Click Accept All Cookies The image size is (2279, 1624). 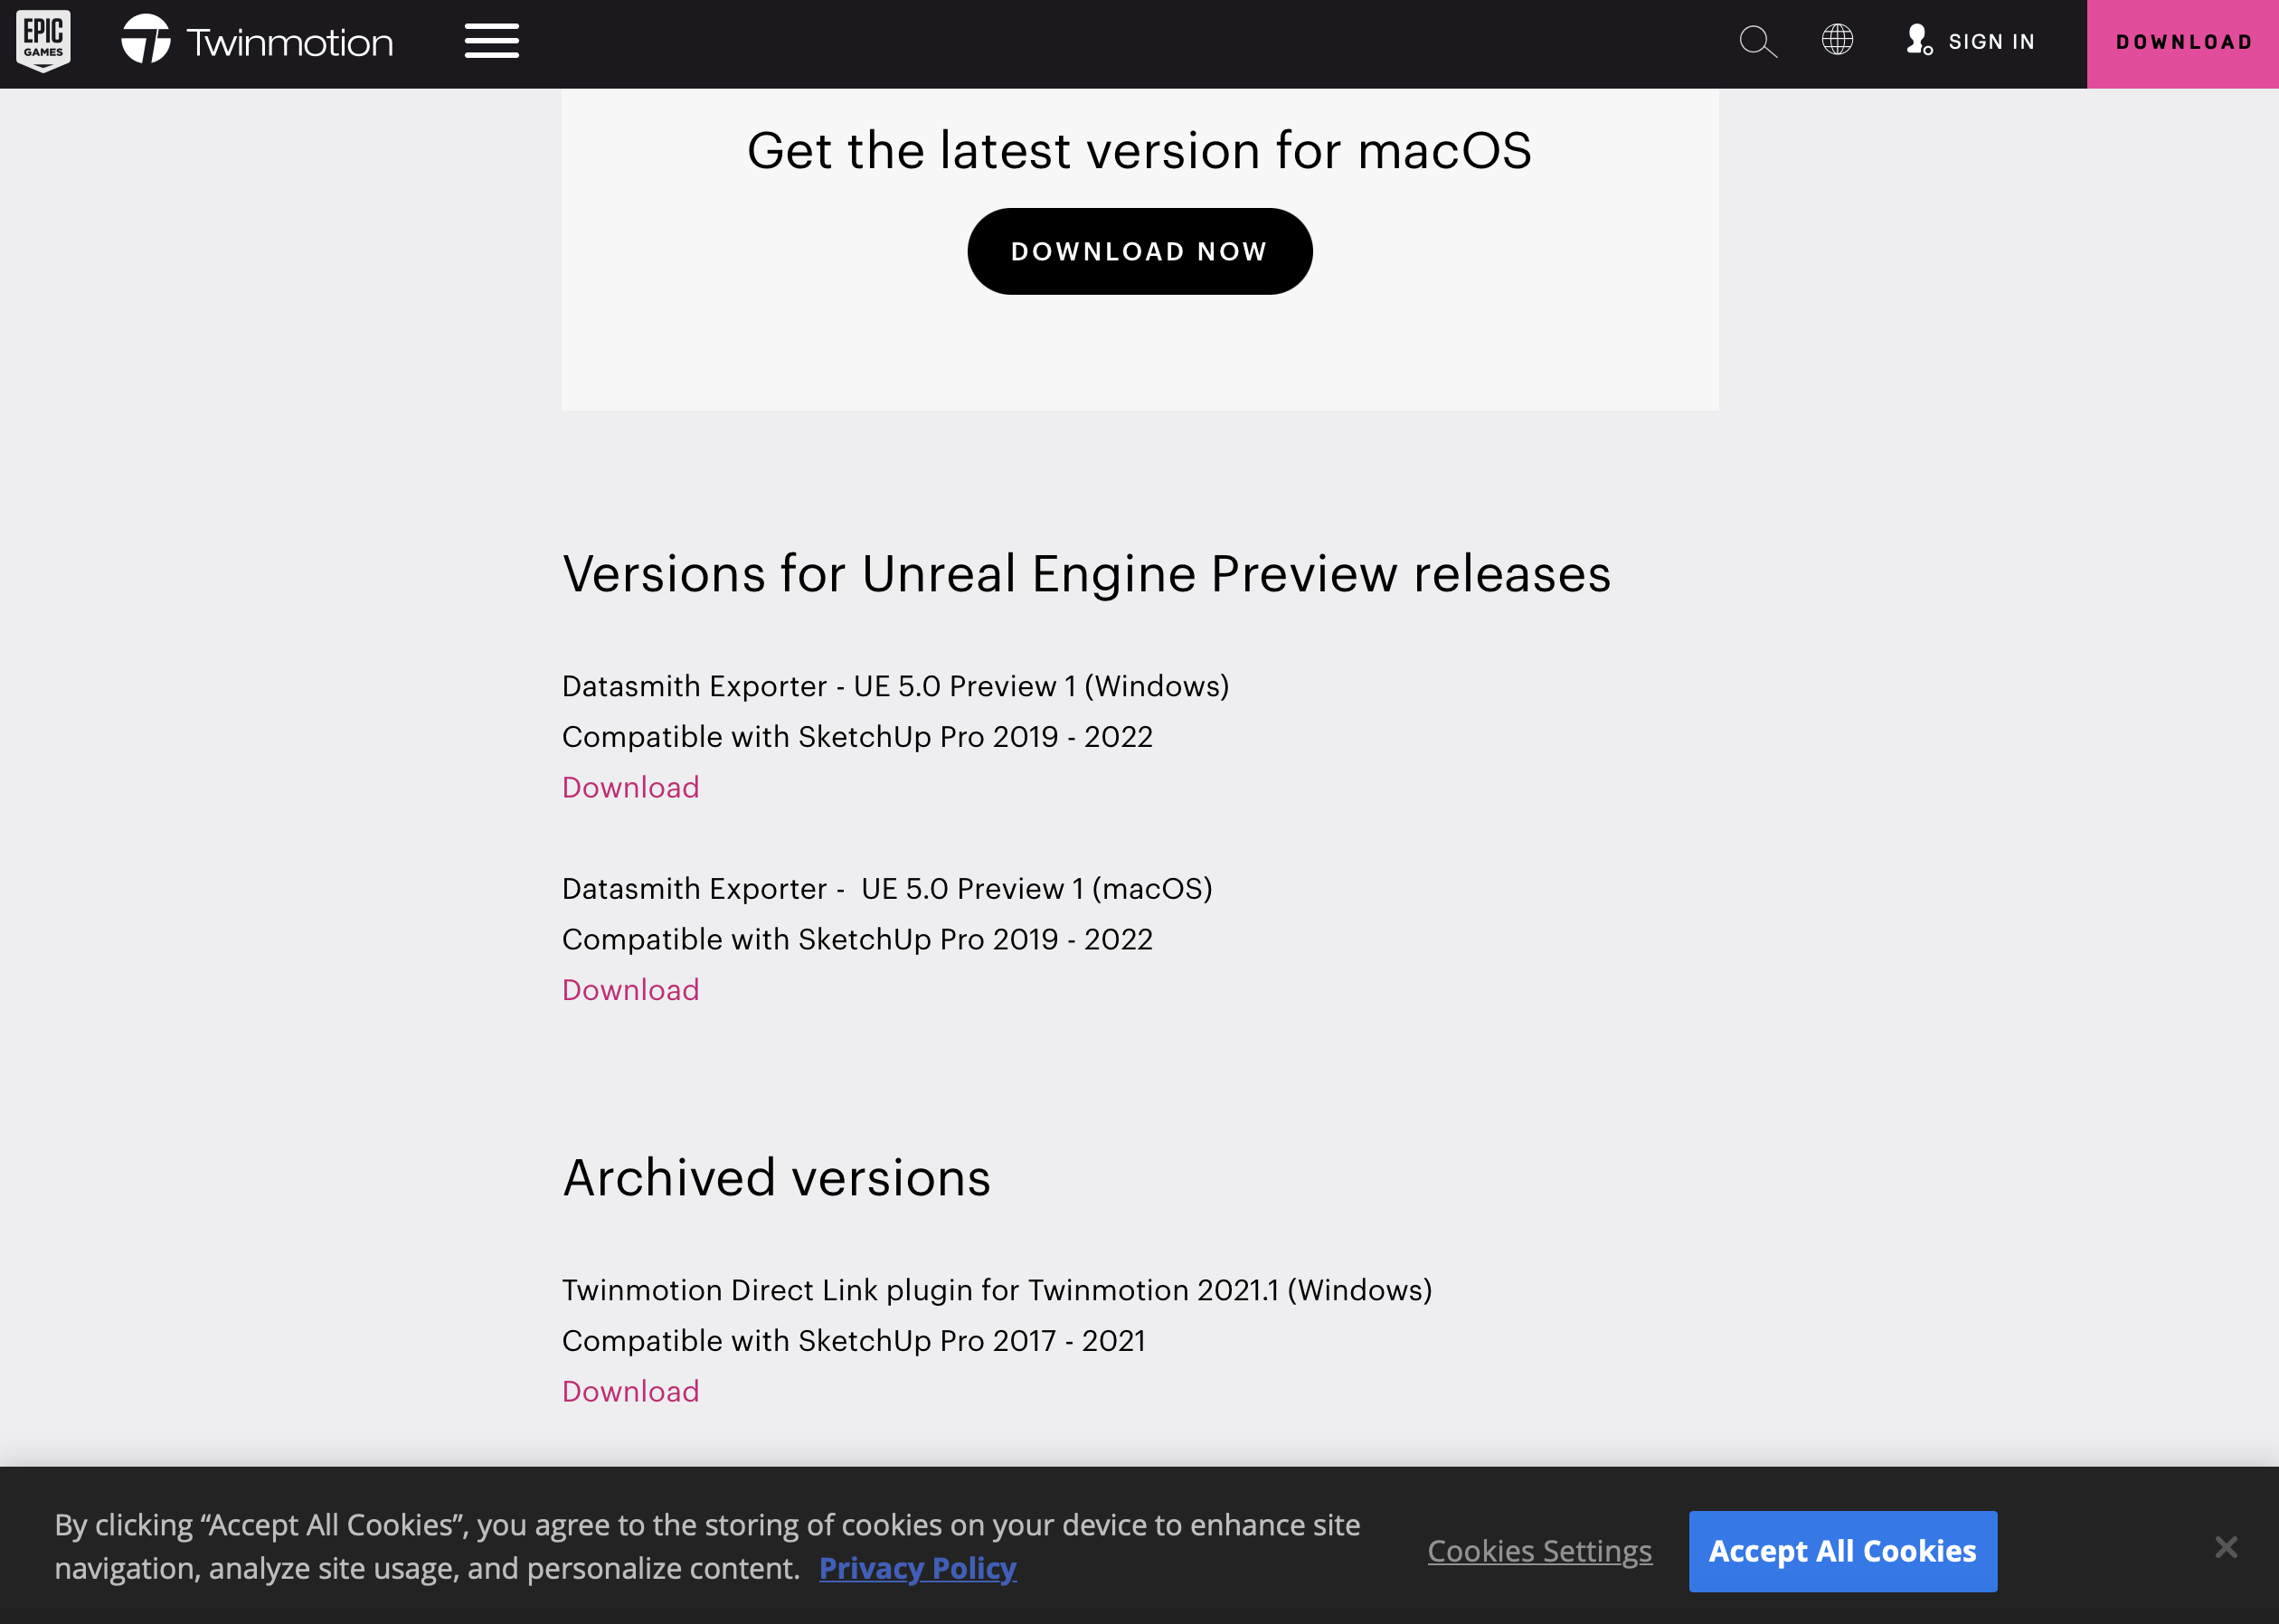click(1842, 1551)
